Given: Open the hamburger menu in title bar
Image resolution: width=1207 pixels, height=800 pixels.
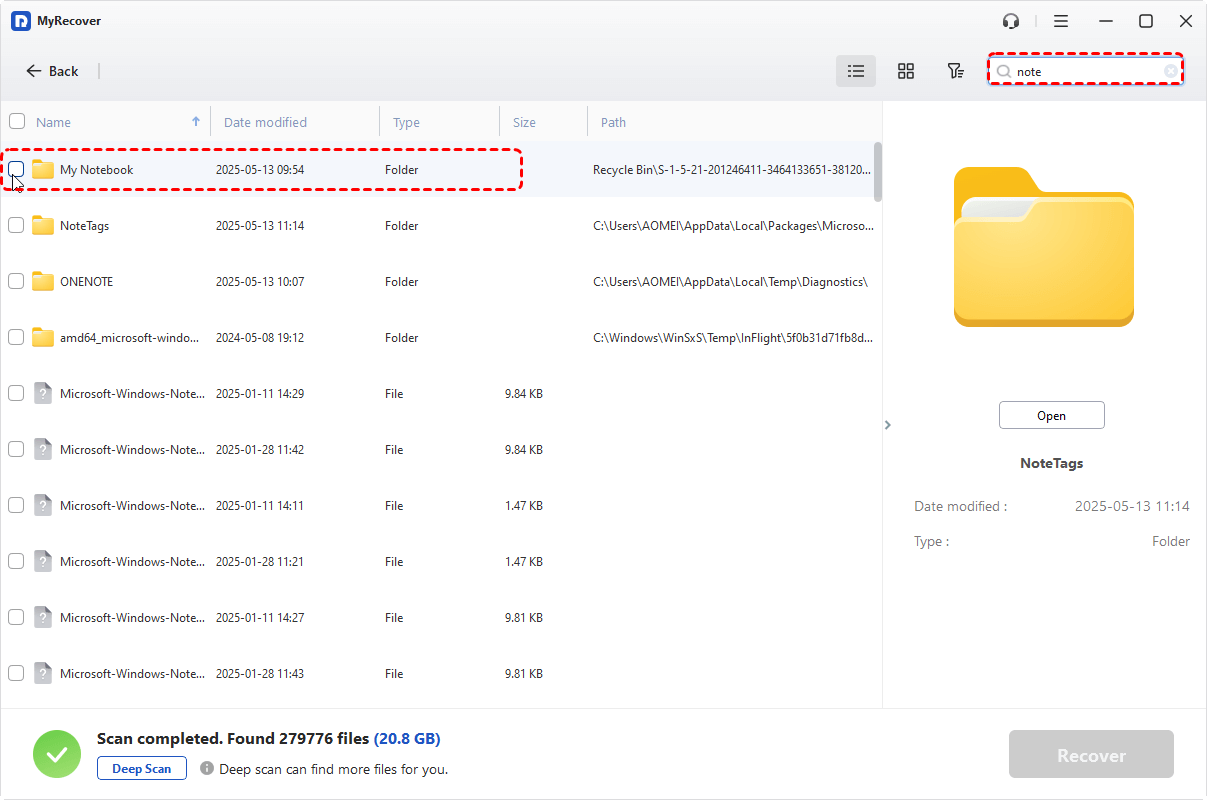Looking at the screenshot, I should 1061,21.
